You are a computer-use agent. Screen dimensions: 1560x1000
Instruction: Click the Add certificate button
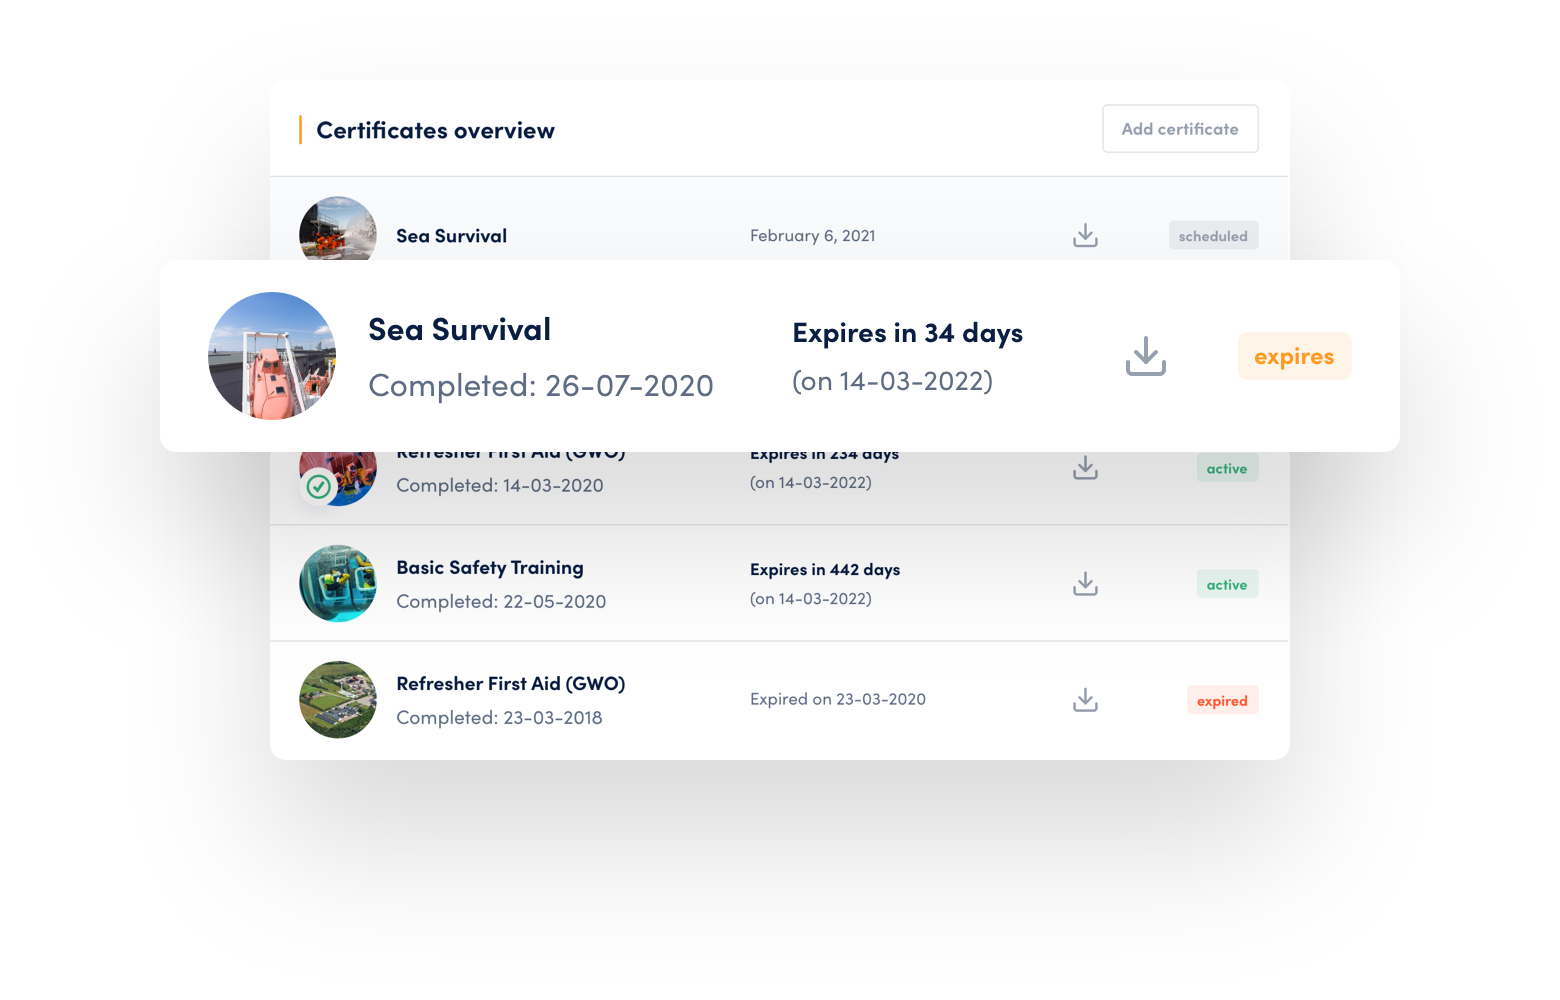click(1180, 128)
